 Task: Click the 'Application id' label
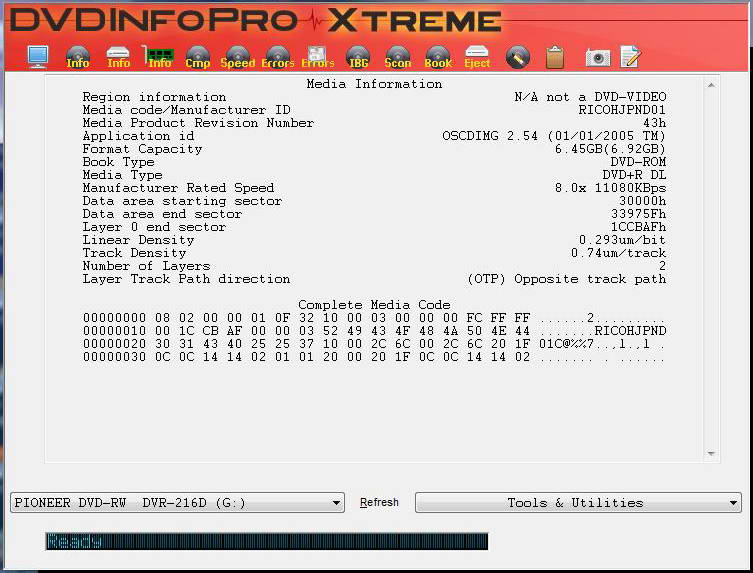(x=138, y=136)
